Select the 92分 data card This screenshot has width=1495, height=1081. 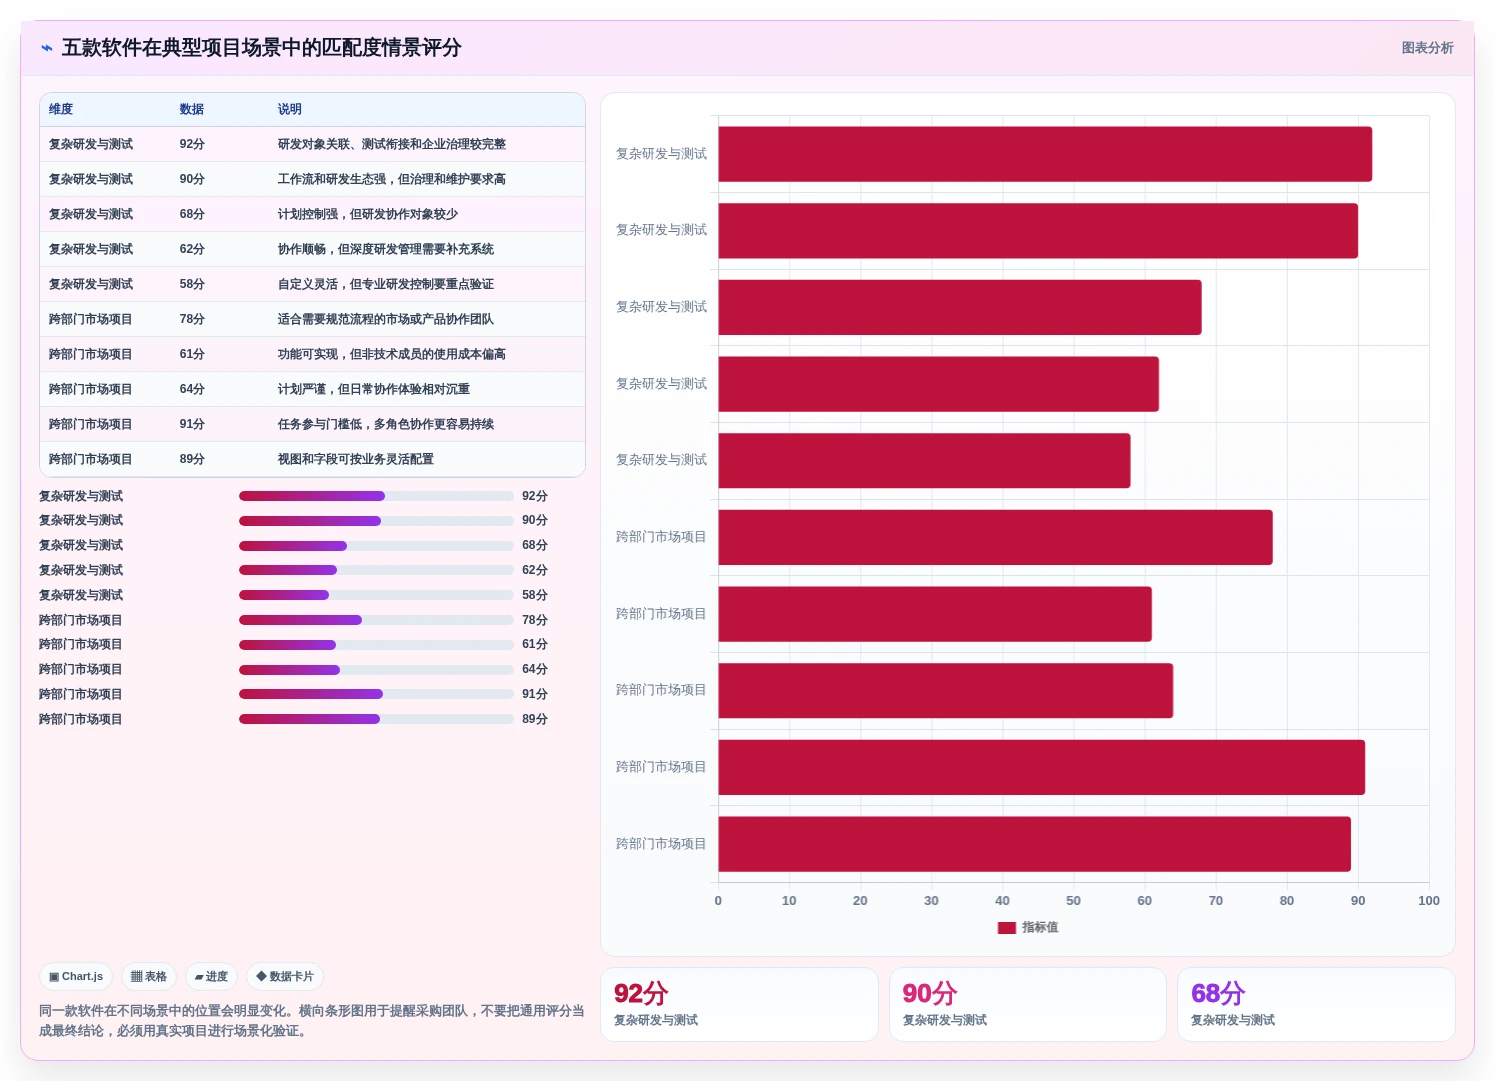point(739,1004)
